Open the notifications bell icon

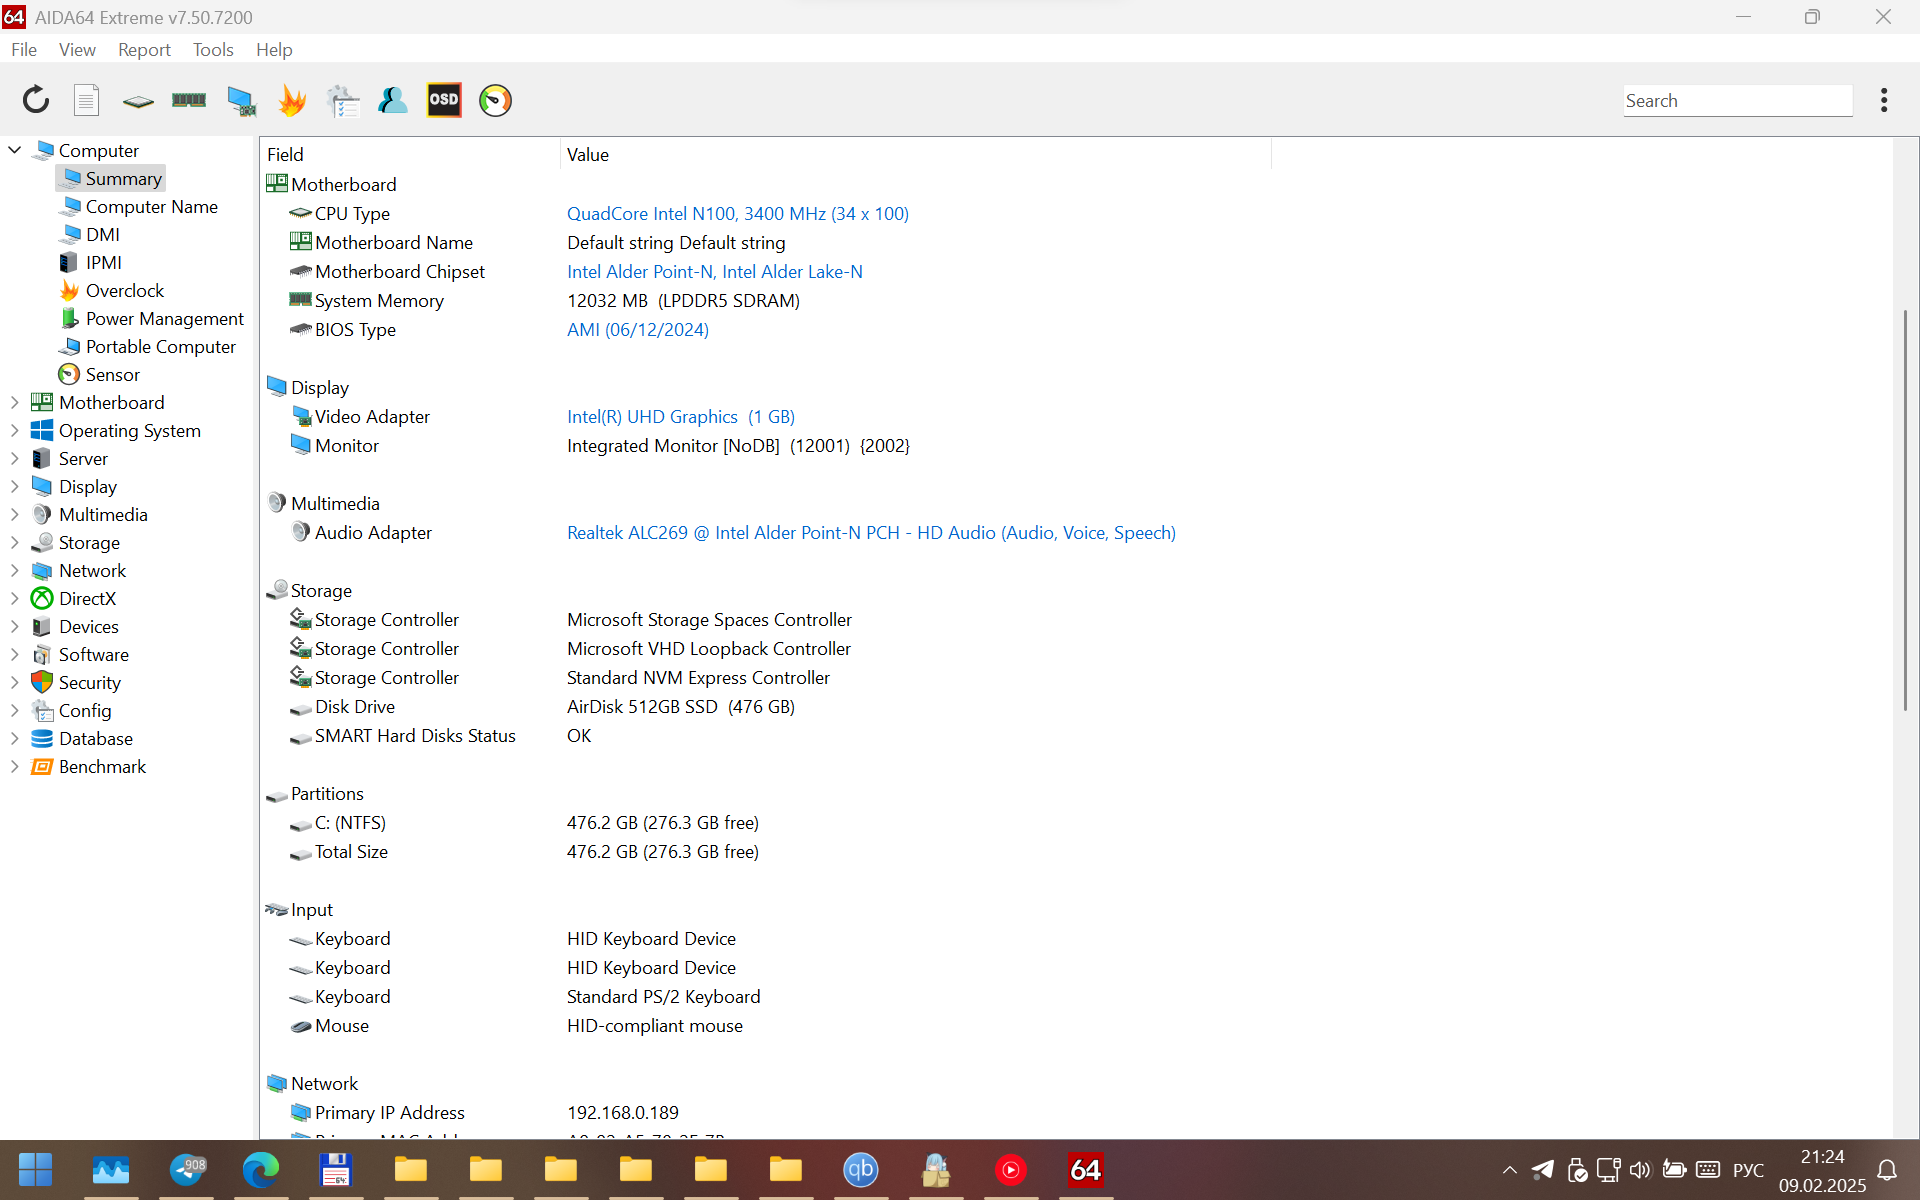click(x=1887, y=1169)
